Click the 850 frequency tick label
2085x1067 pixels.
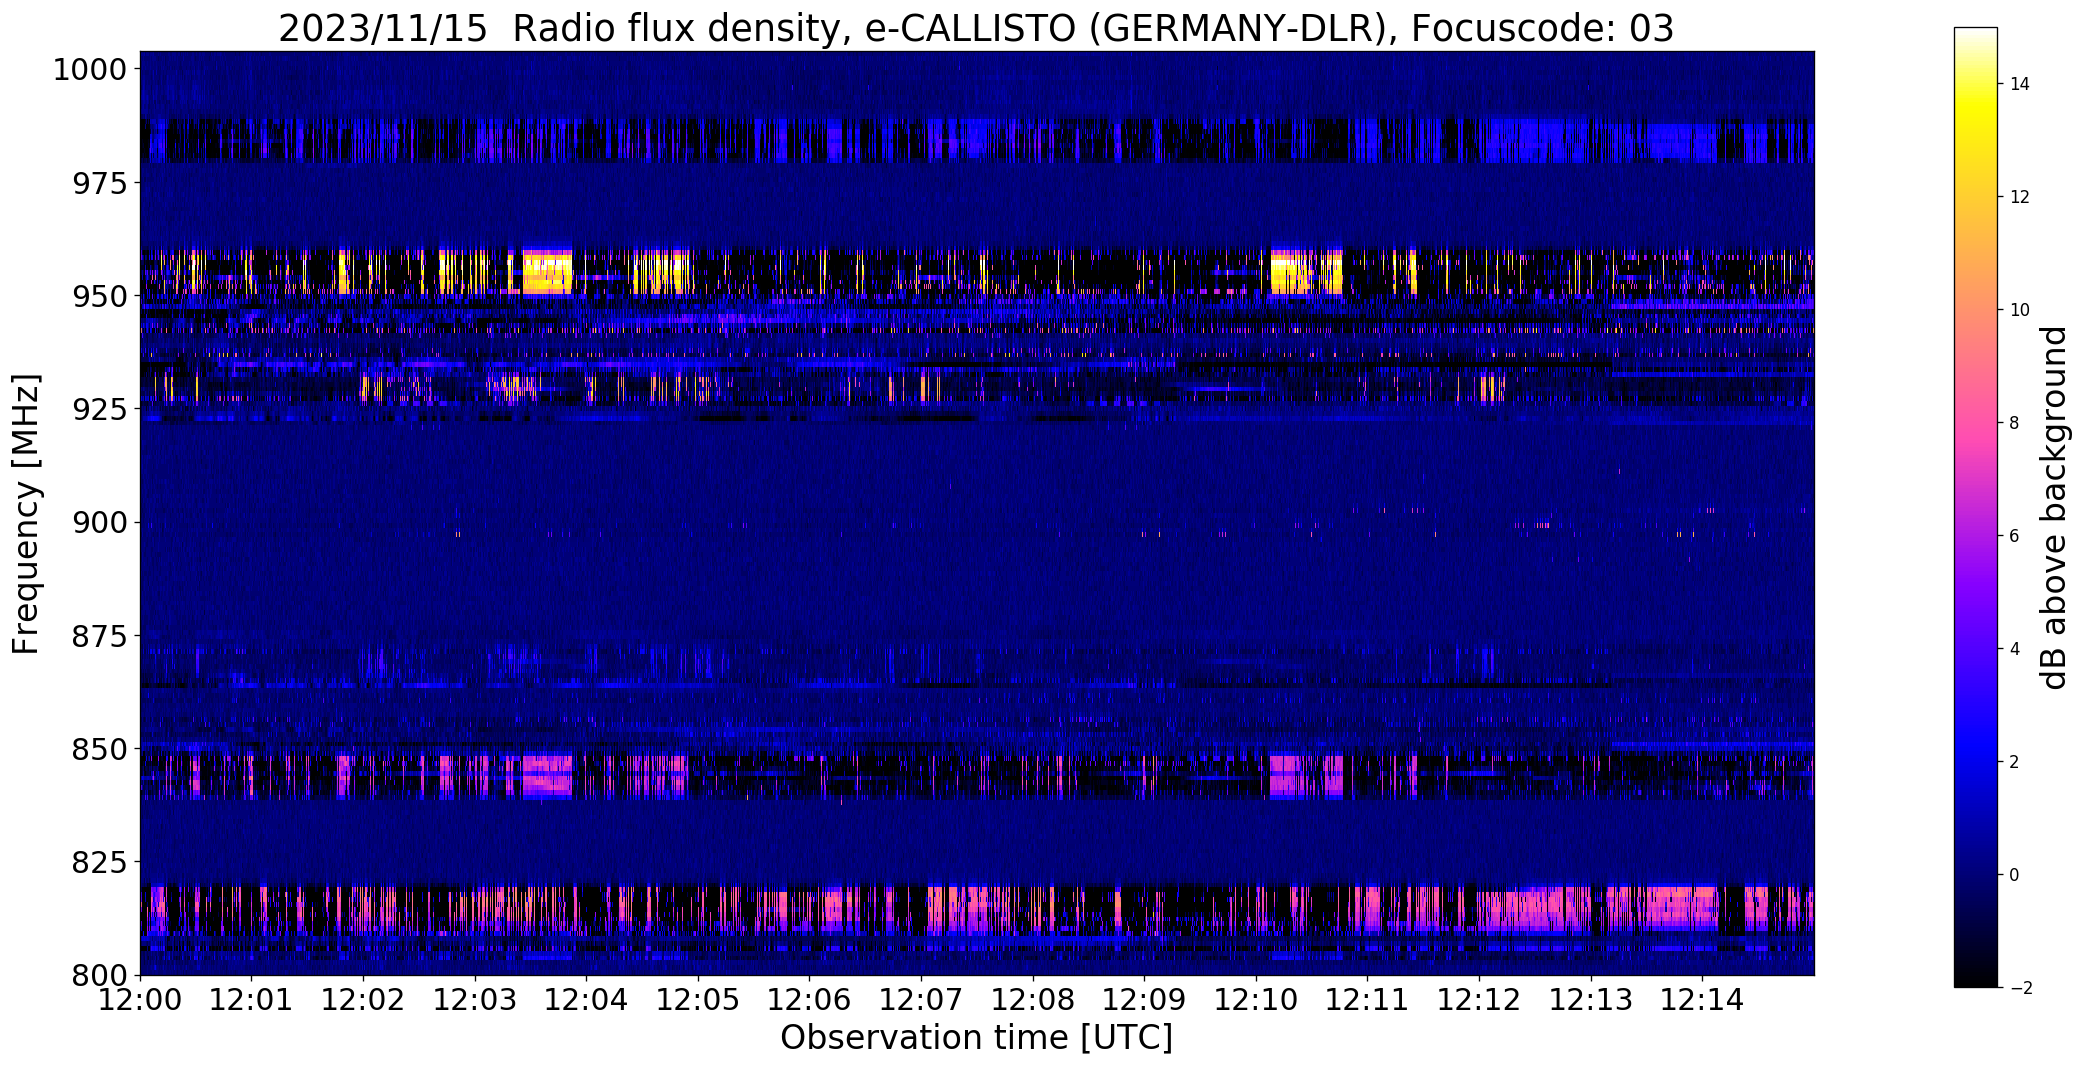99,749
